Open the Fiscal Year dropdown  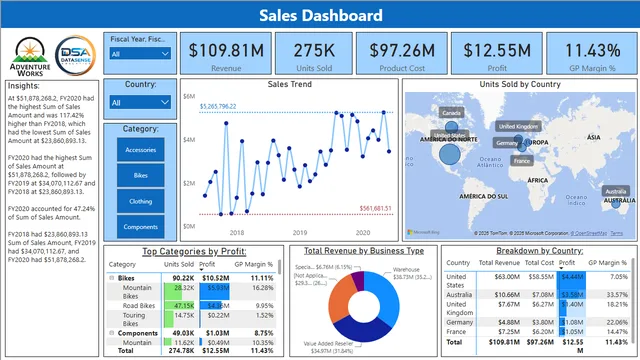(x=140, y=54)
